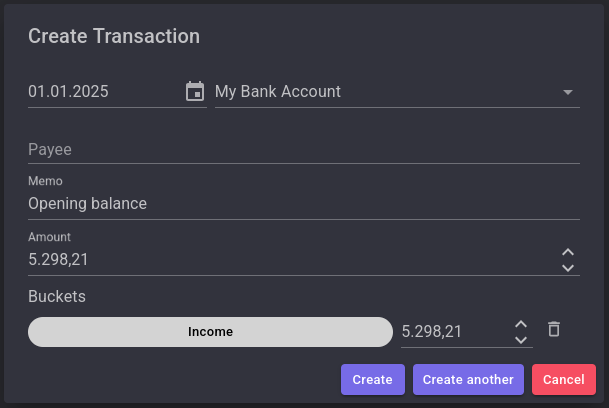Delete the Income bucket row

pyautogui.click(x=554, y=329)
